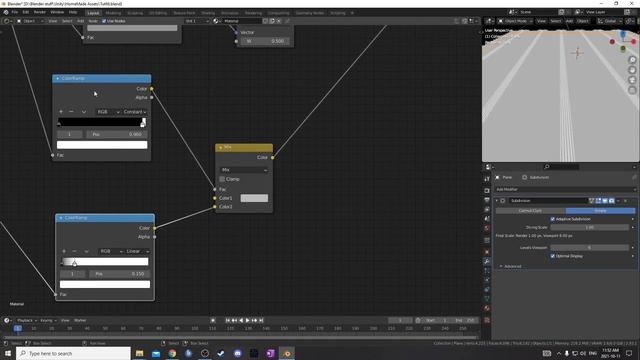Switch to the Layout workspace tab
640x360 pixels.
point(93,13)
